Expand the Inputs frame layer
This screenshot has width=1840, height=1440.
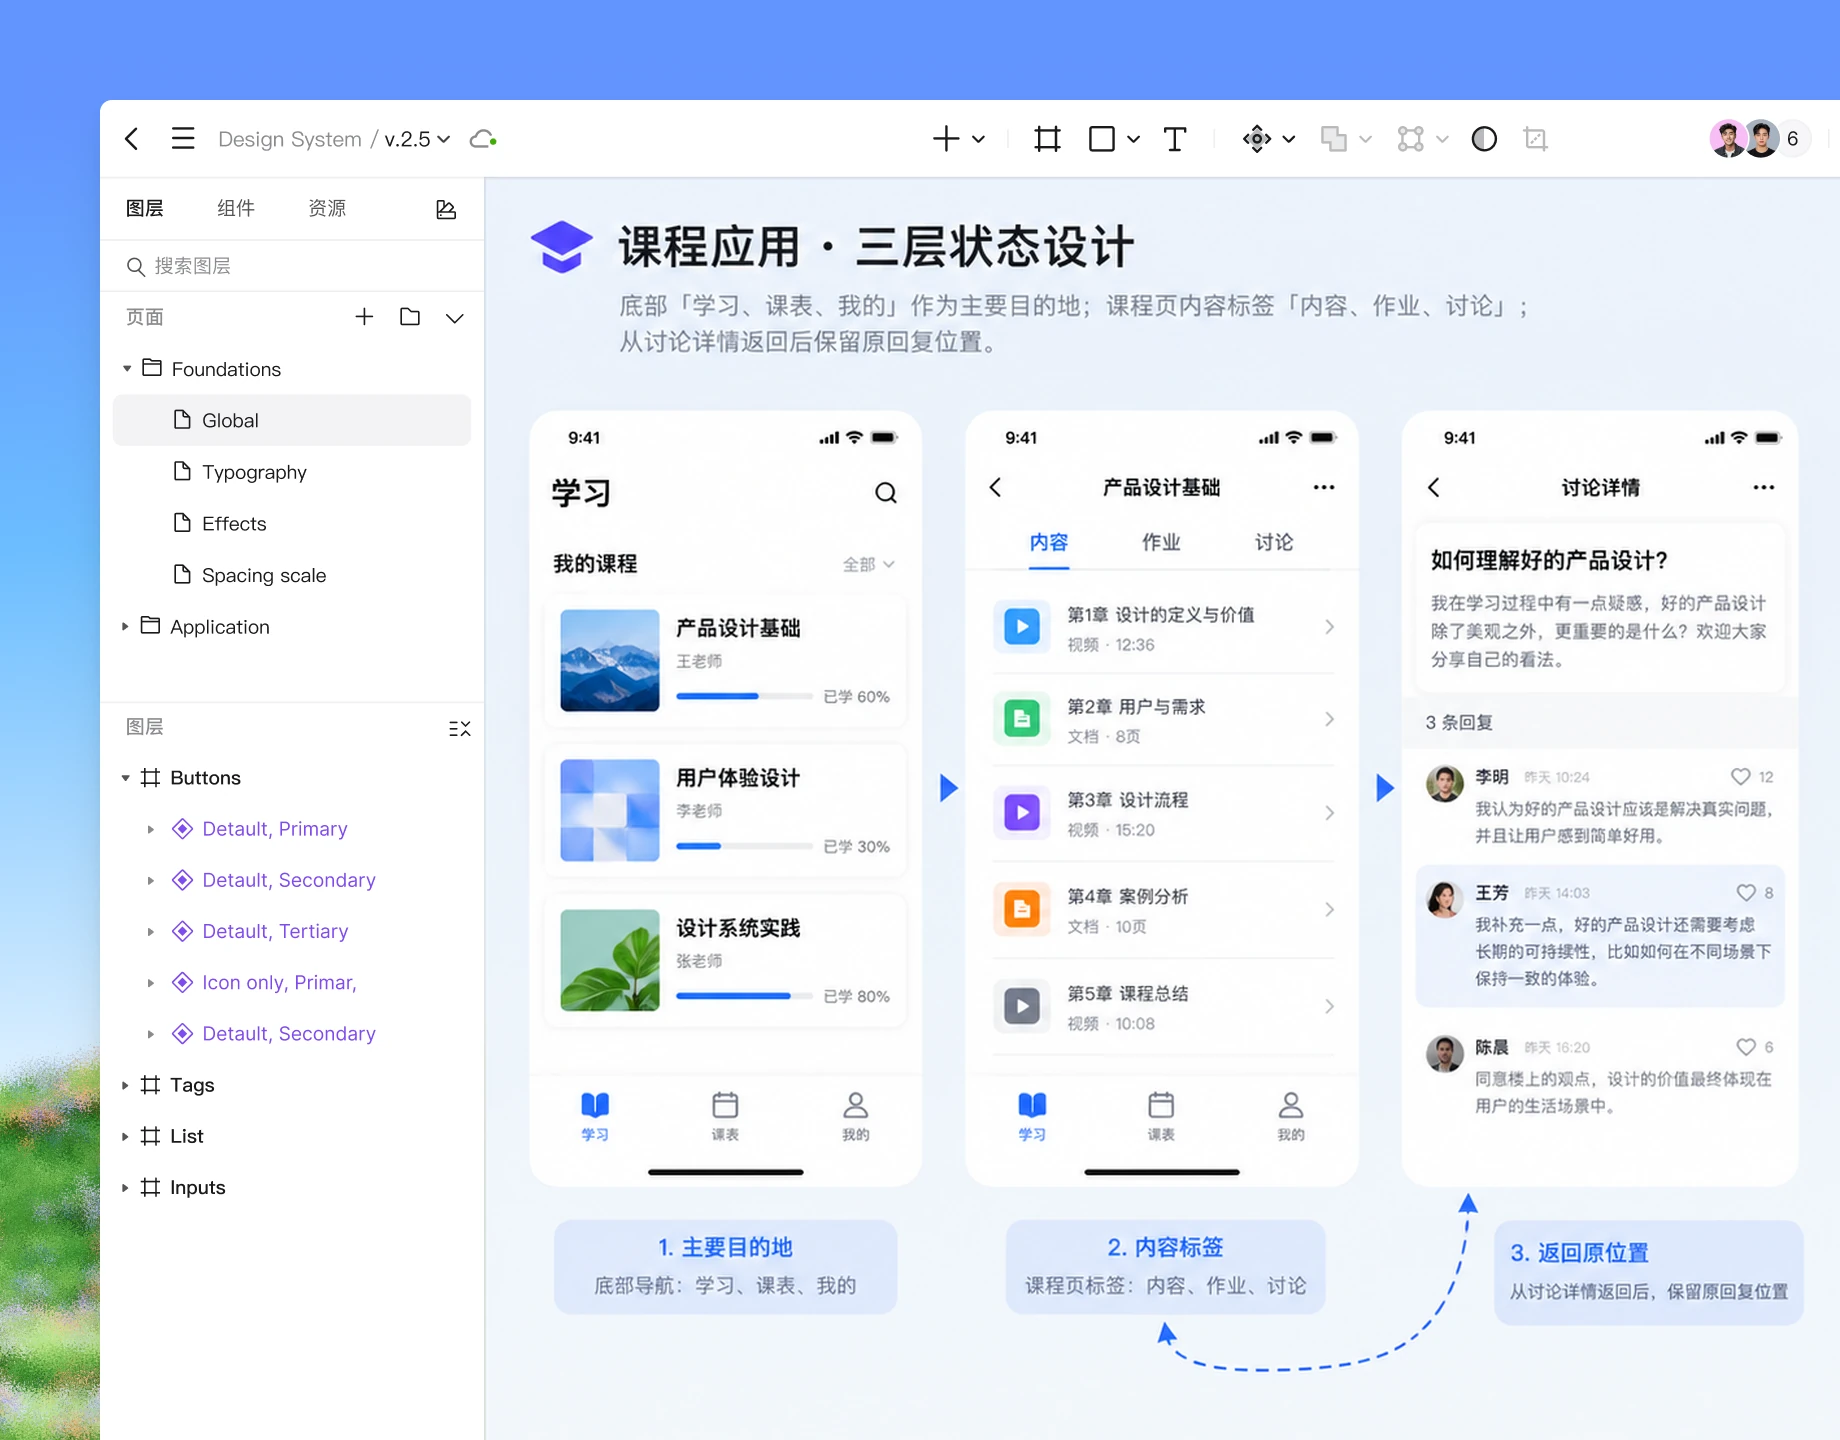tap(125, 1188)
